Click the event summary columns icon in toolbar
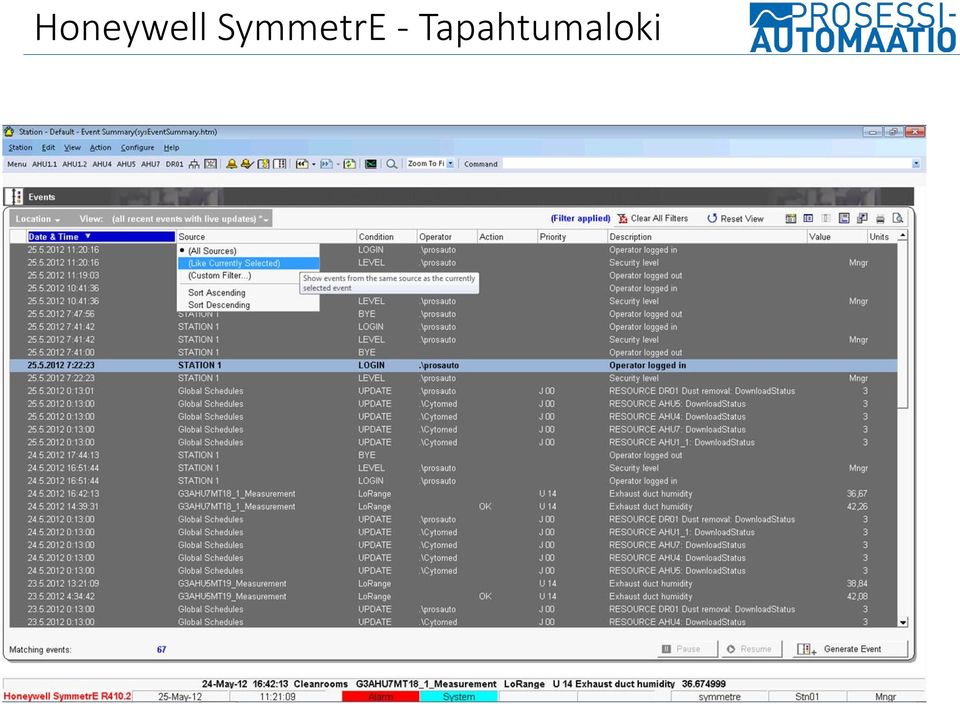This screenshot has width=960, height=704. [280, 164]
